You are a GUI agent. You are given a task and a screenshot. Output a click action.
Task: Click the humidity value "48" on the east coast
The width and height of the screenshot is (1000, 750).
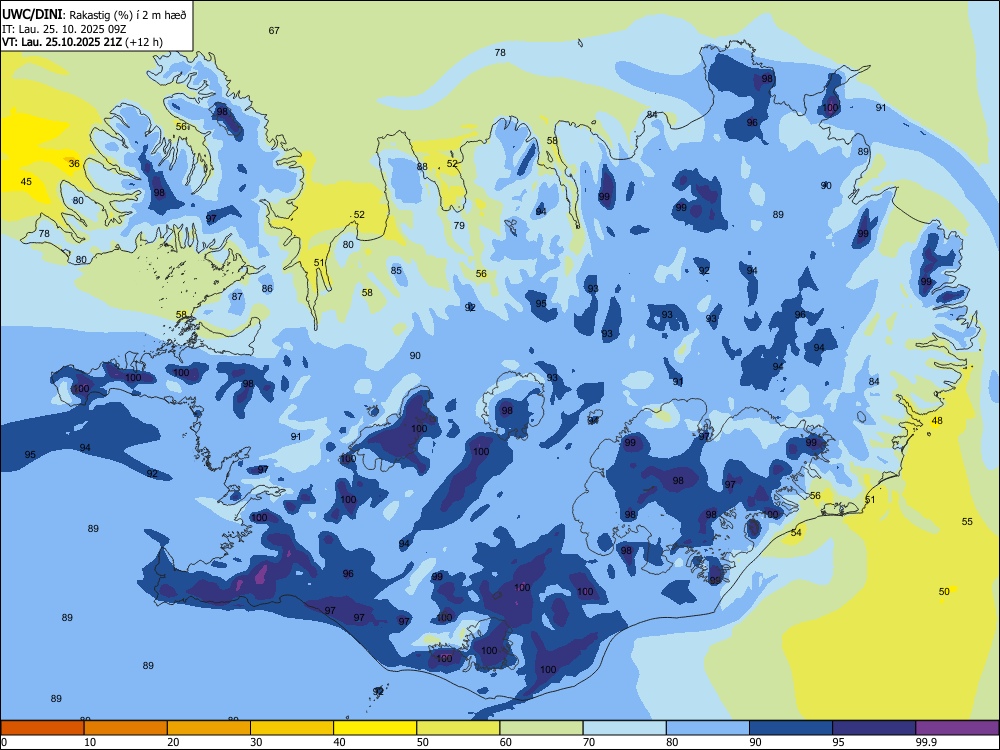tap(937, 421)
